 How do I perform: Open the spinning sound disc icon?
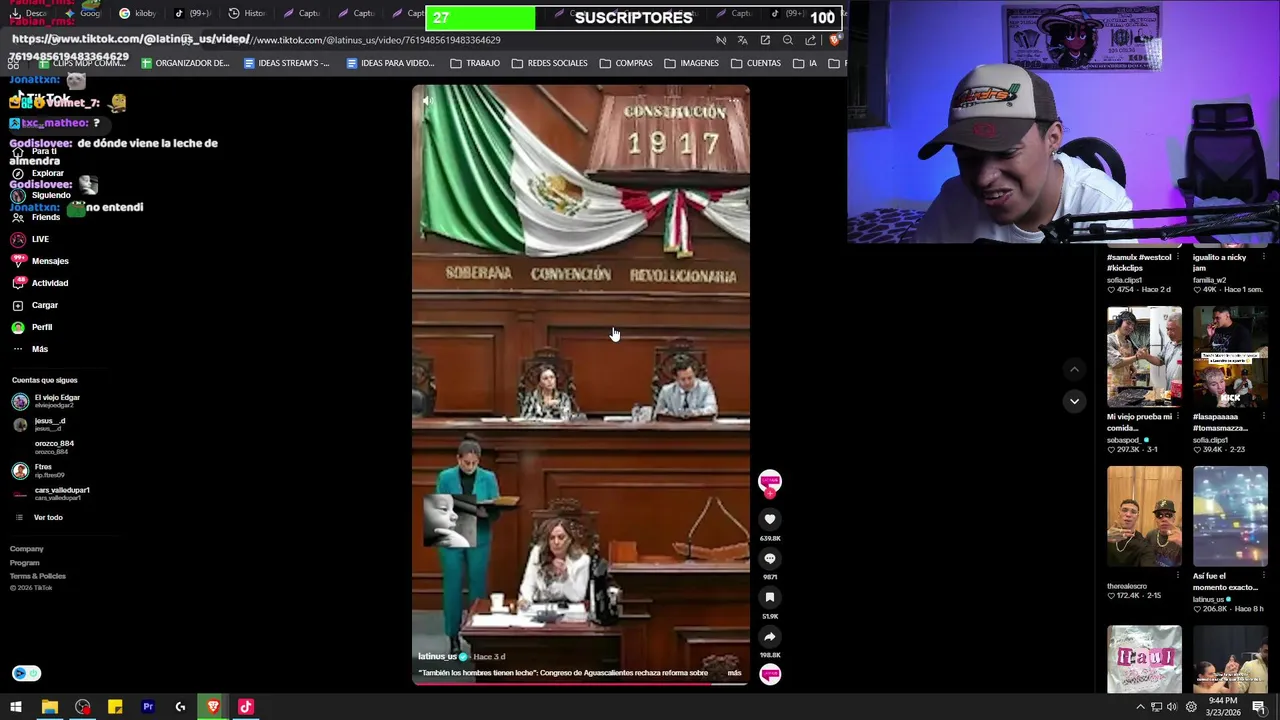click(769, 674)
